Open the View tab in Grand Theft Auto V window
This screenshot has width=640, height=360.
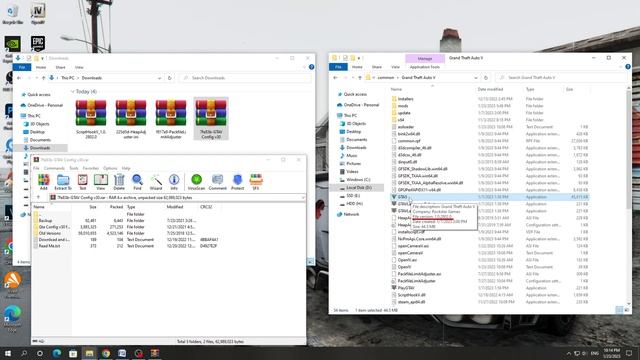tap(395, 67)
